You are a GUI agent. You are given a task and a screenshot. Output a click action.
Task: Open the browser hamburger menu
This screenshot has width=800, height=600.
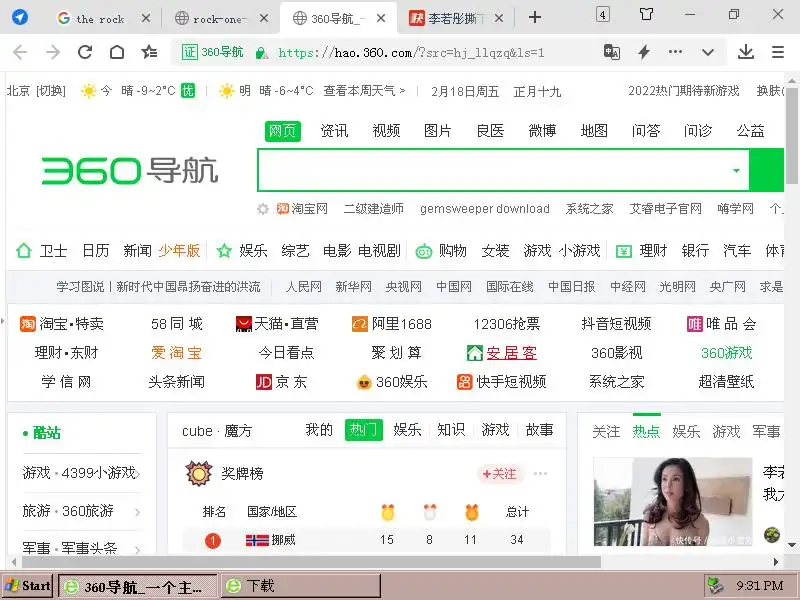[x=778, y=52]
